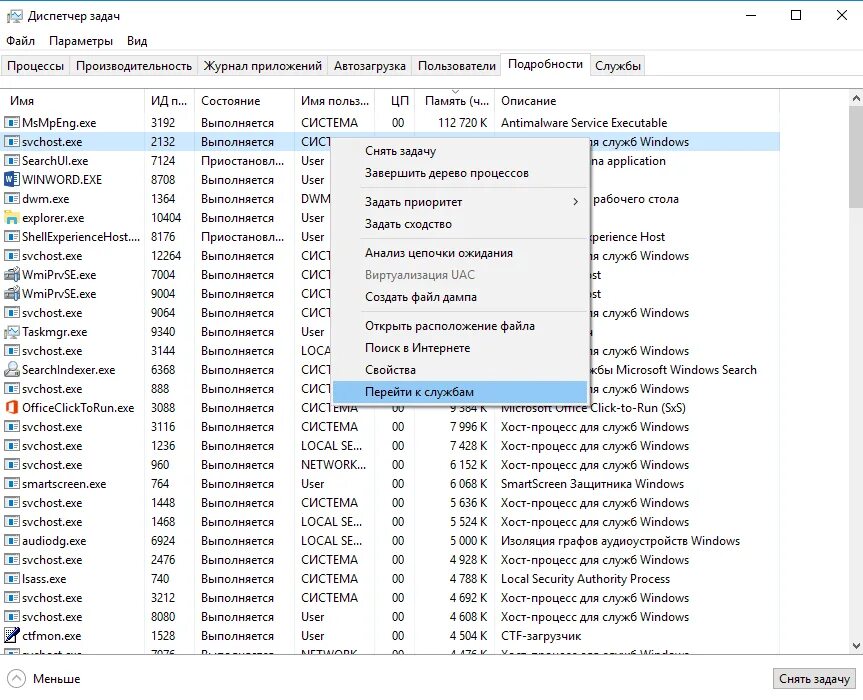Choose Свойства in context menu

coord(460,370)
